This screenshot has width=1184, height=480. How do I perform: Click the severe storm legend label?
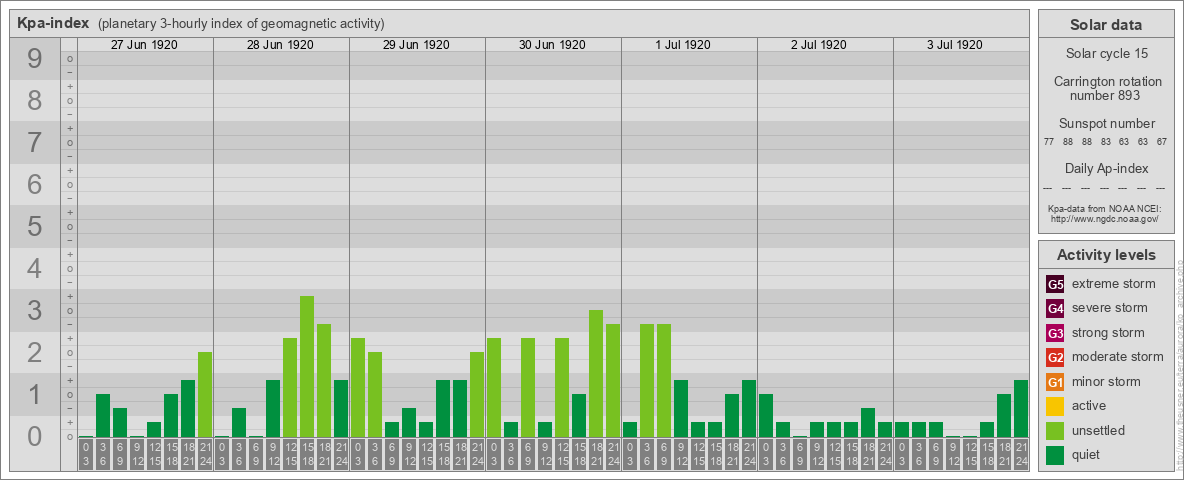pyautogui.click(x=1109, y=308)
